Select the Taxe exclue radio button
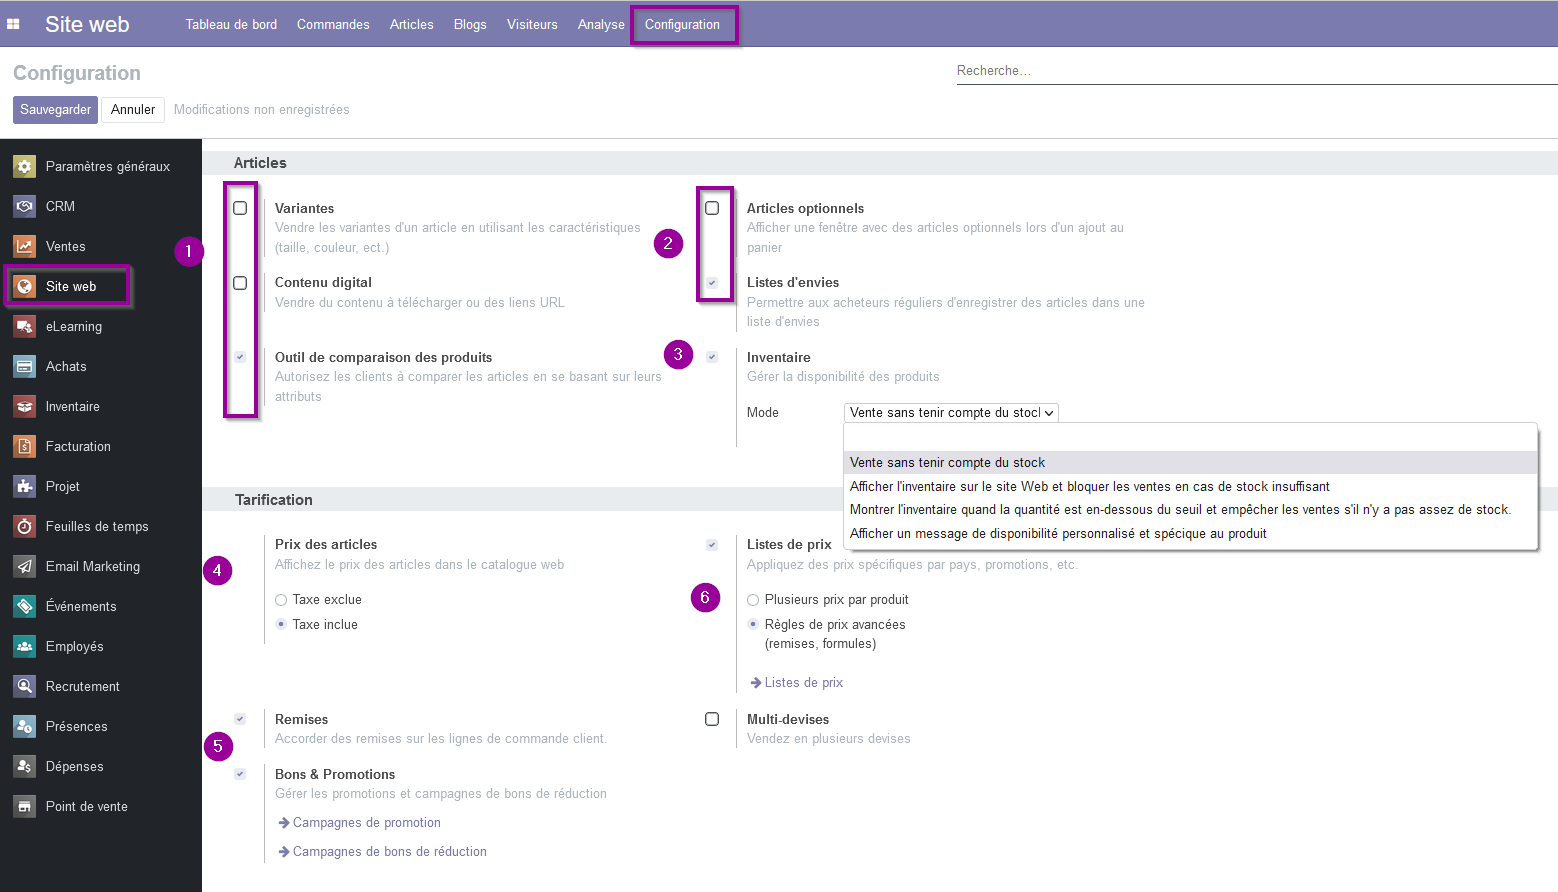1558x892 pixels. pyautogui.click(x=281, y=600)
